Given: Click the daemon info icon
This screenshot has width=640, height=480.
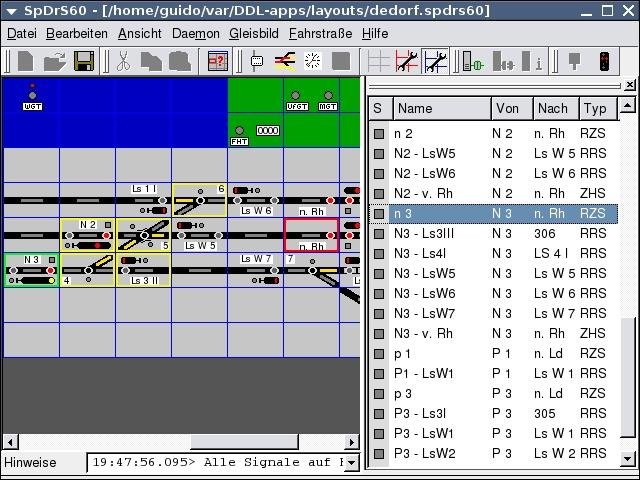Looking at the screenshot, I should 532,62.
